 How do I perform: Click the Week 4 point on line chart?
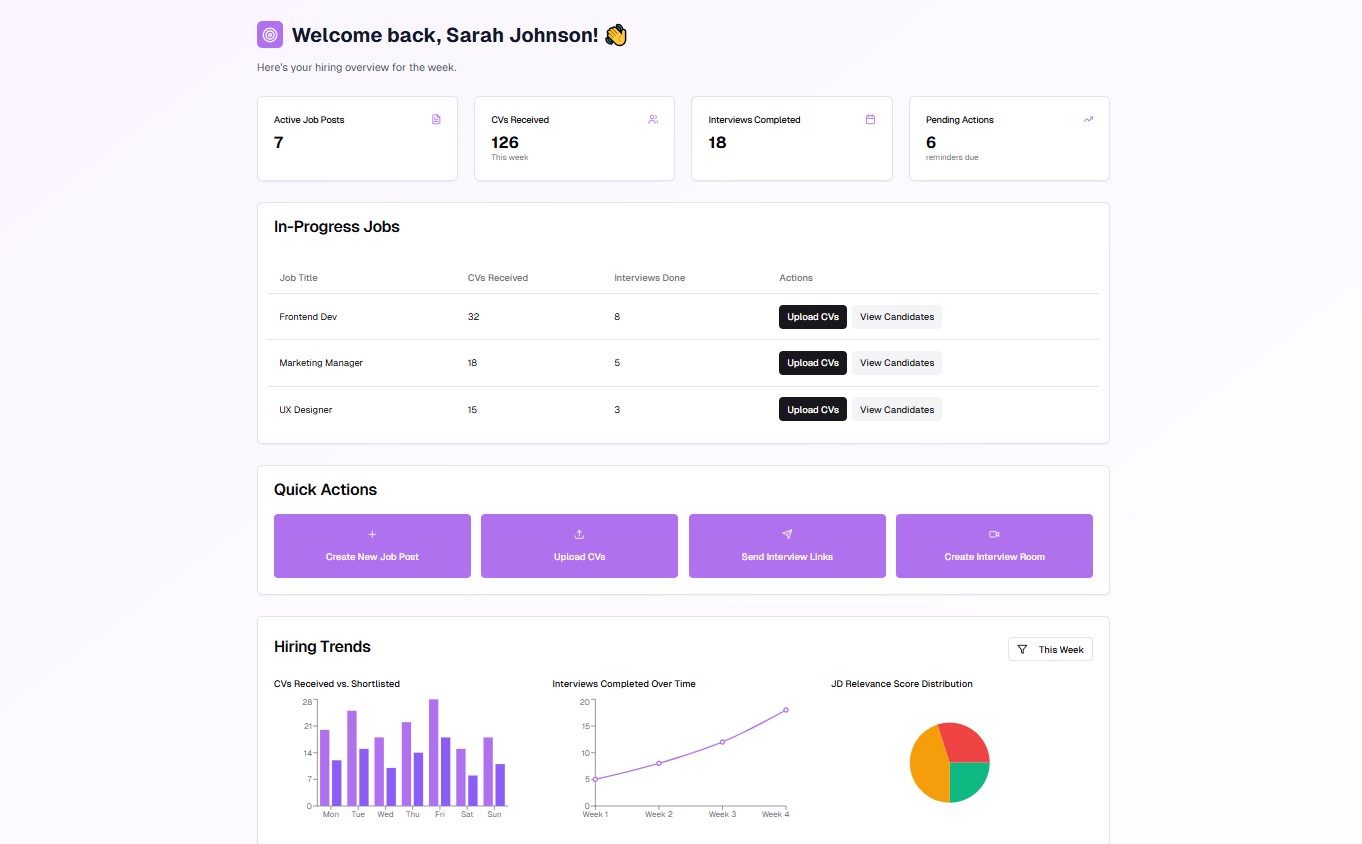(786, 710)
